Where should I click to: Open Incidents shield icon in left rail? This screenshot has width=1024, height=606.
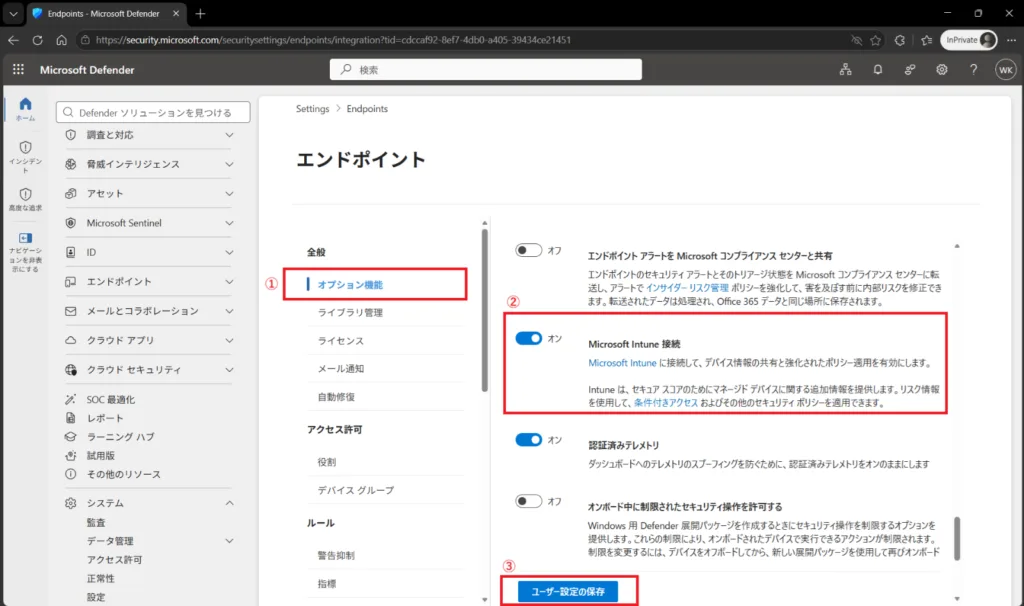tap(25, 147)
